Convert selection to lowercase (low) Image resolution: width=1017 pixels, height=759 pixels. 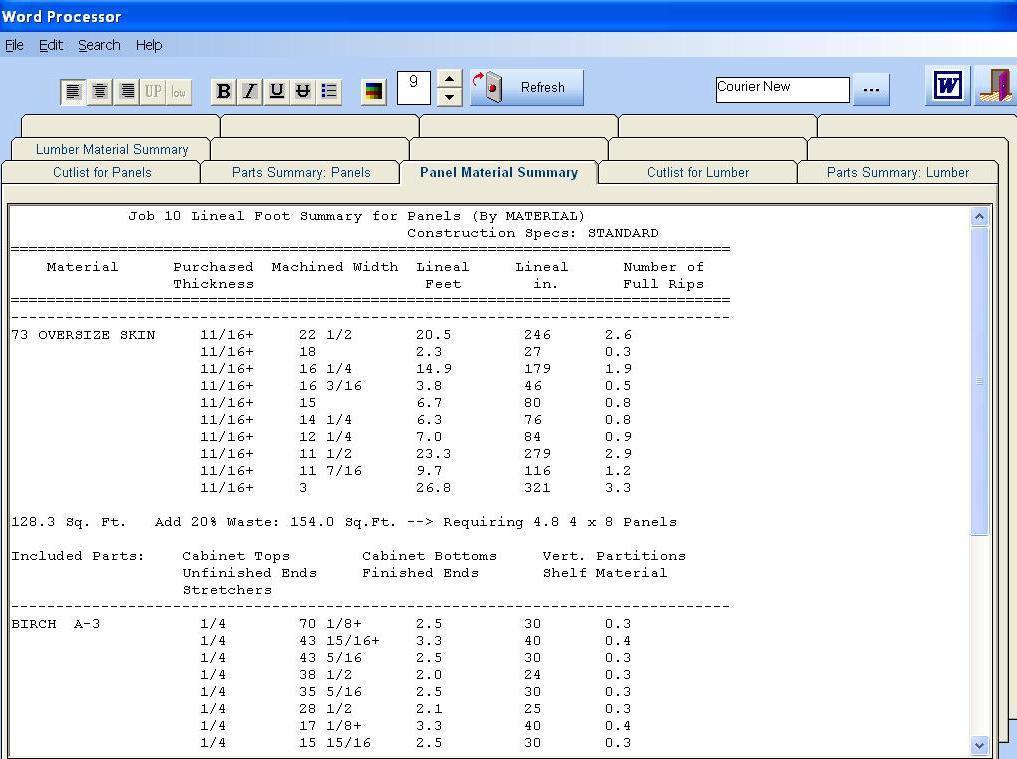point(179,91)
